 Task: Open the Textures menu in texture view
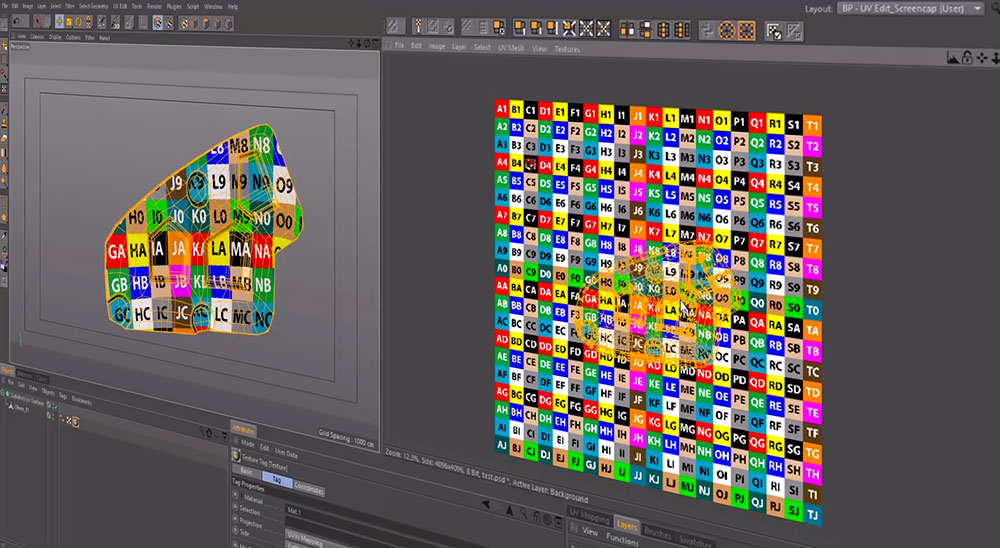pos(568,48)
